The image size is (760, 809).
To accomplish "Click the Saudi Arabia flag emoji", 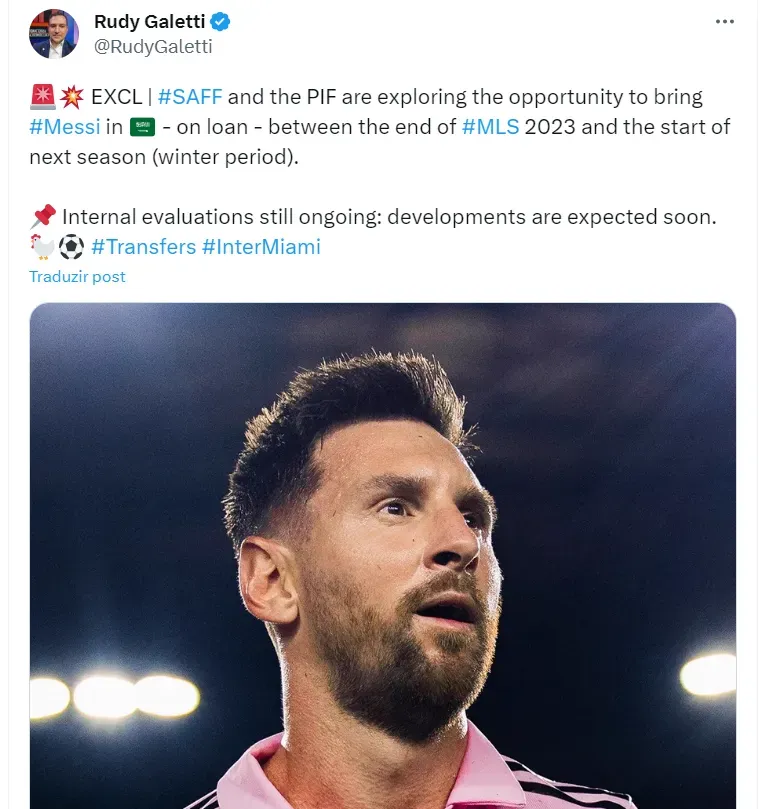I will (x=143, y=127).
